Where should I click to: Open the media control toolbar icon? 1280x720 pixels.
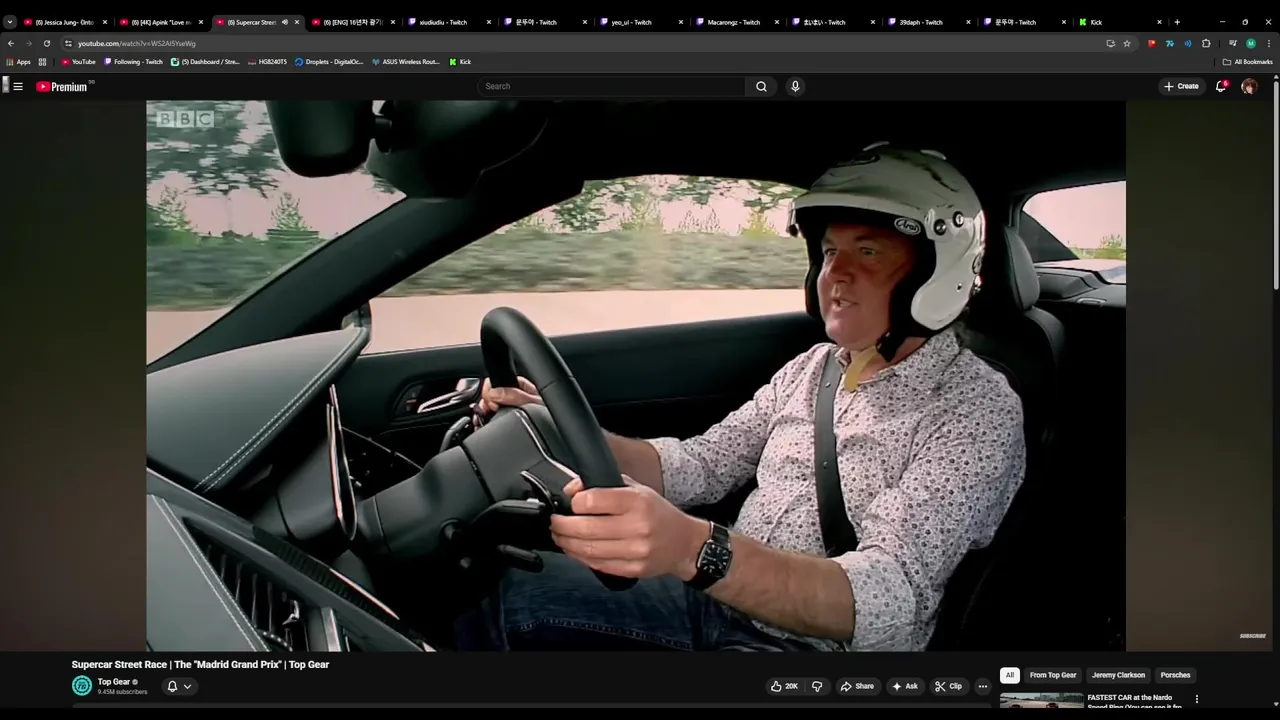[x=1233, y=43]
